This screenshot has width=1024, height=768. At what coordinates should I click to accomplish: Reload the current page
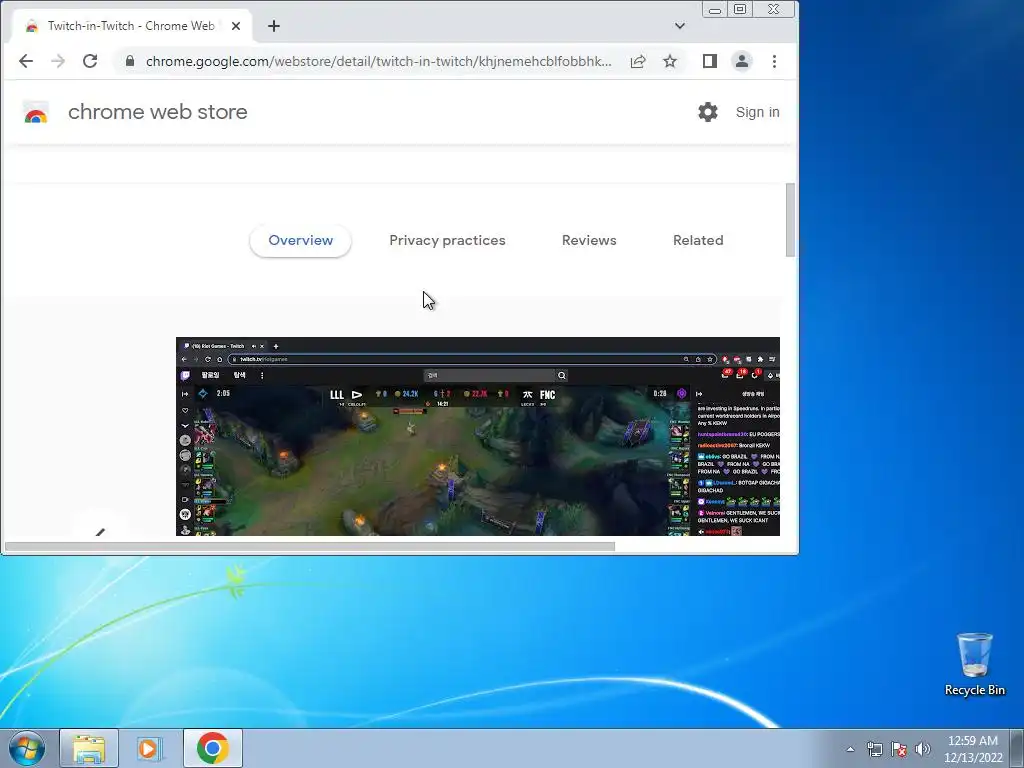coord(90,61)
